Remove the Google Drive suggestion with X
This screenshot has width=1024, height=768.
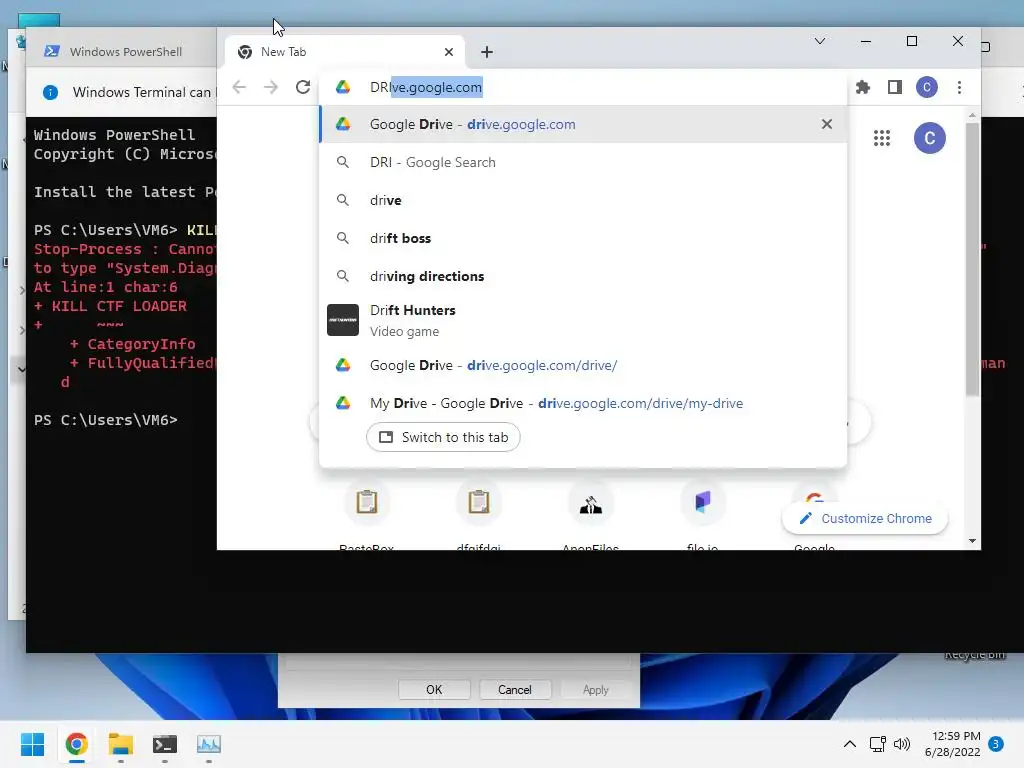(826, 124)
